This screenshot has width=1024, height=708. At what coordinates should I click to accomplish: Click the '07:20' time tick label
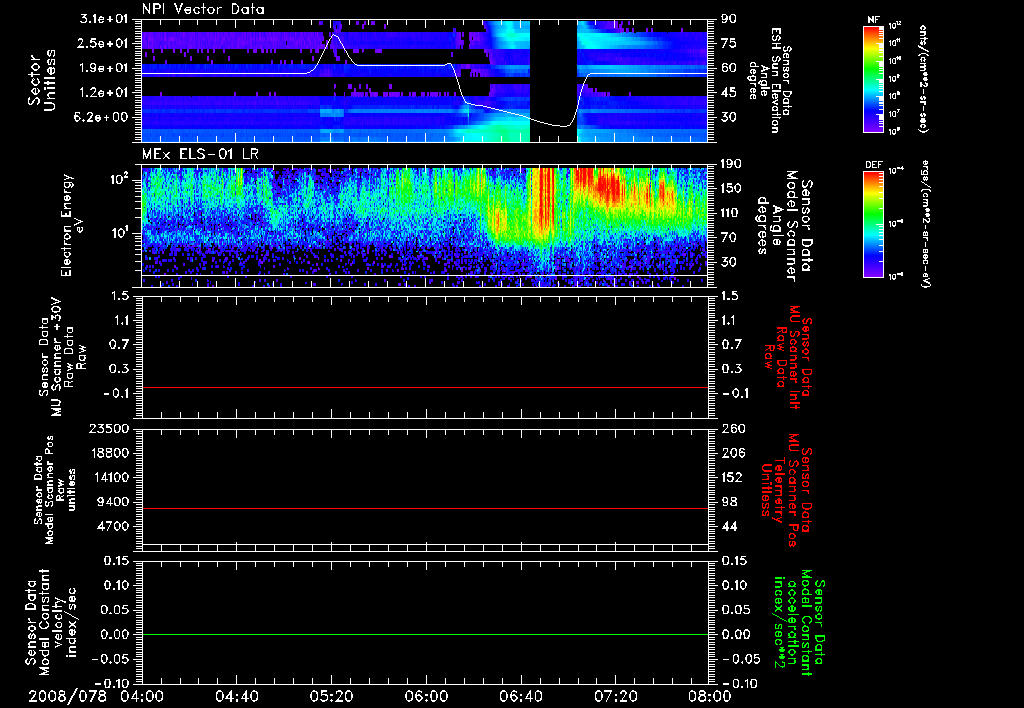(x=615, y=696)
